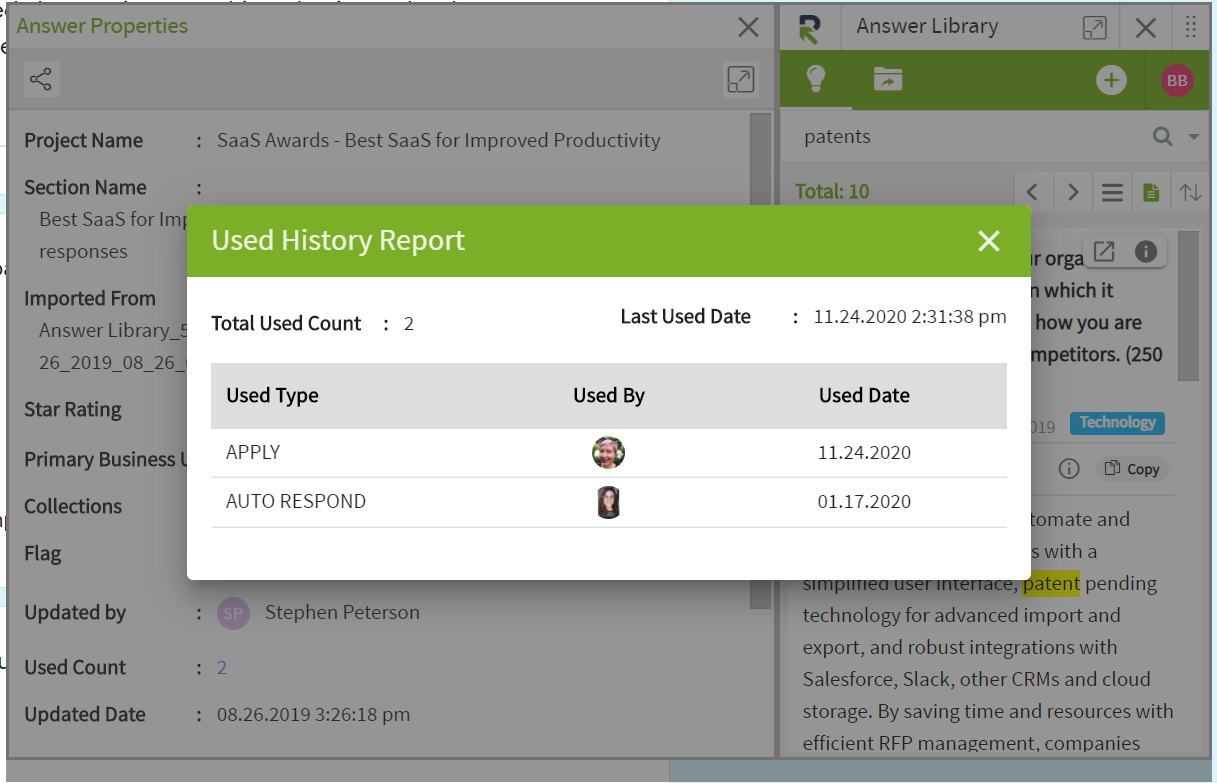Click the patents search field
The height and width of the screenshot is (783, 1217).
[x=970, y=136]
